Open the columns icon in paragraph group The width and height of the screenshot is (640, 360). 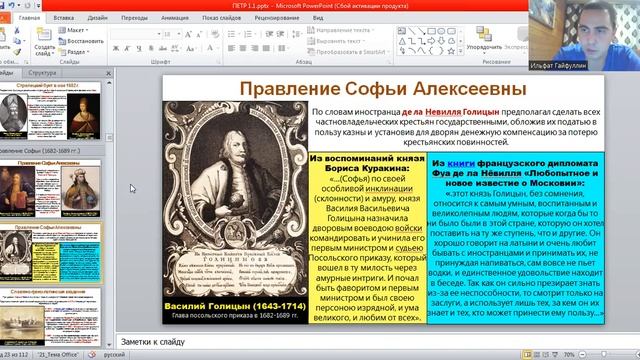click(283, 49)
